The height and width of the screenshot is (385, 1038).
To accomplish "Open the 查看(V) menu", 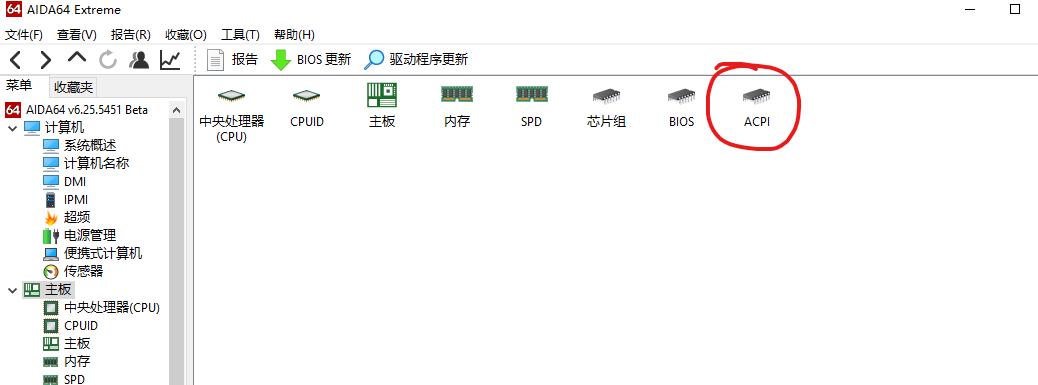I will pos(77,34).
